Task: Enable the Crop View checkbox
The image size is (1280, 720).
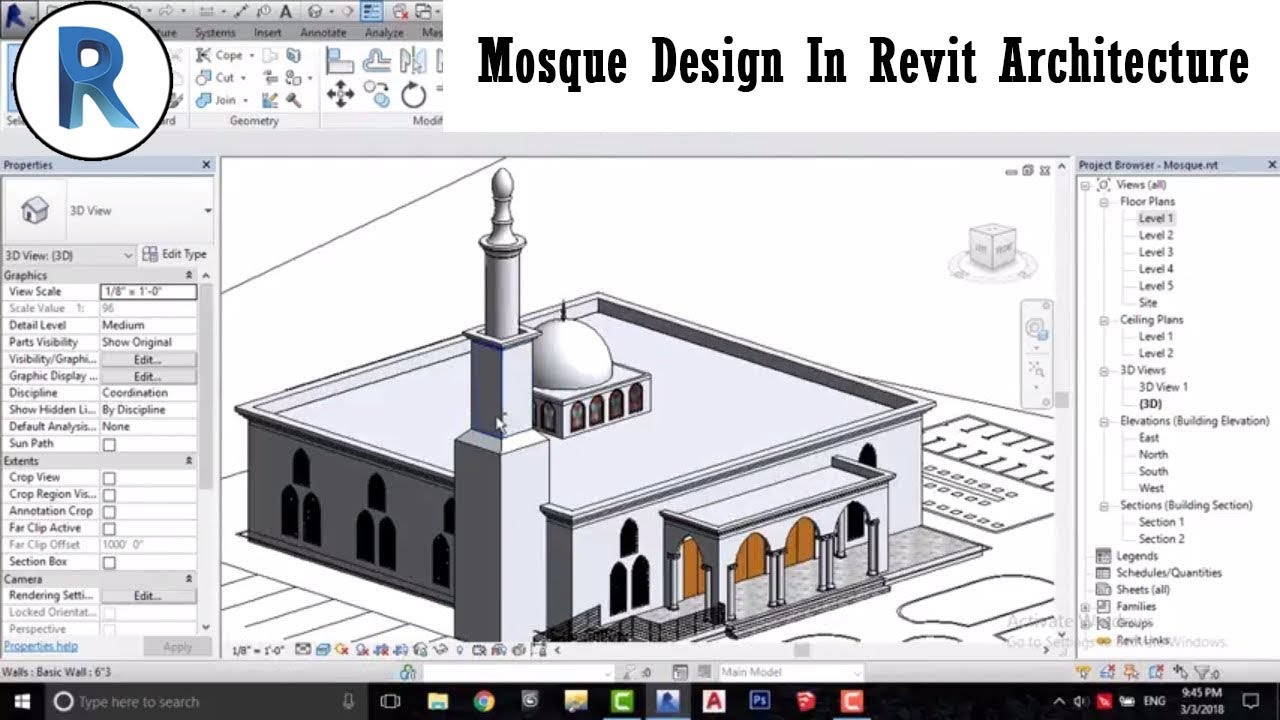Action: (x=110, y=478)
